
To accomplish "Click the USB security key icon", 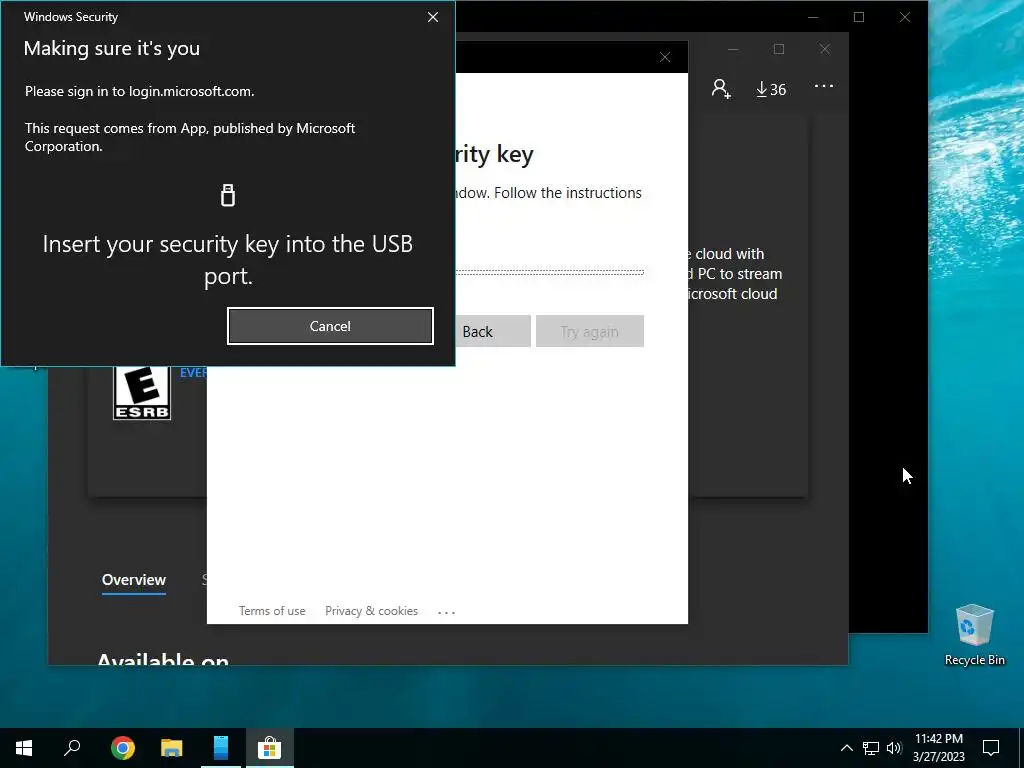I will (228, 195).
